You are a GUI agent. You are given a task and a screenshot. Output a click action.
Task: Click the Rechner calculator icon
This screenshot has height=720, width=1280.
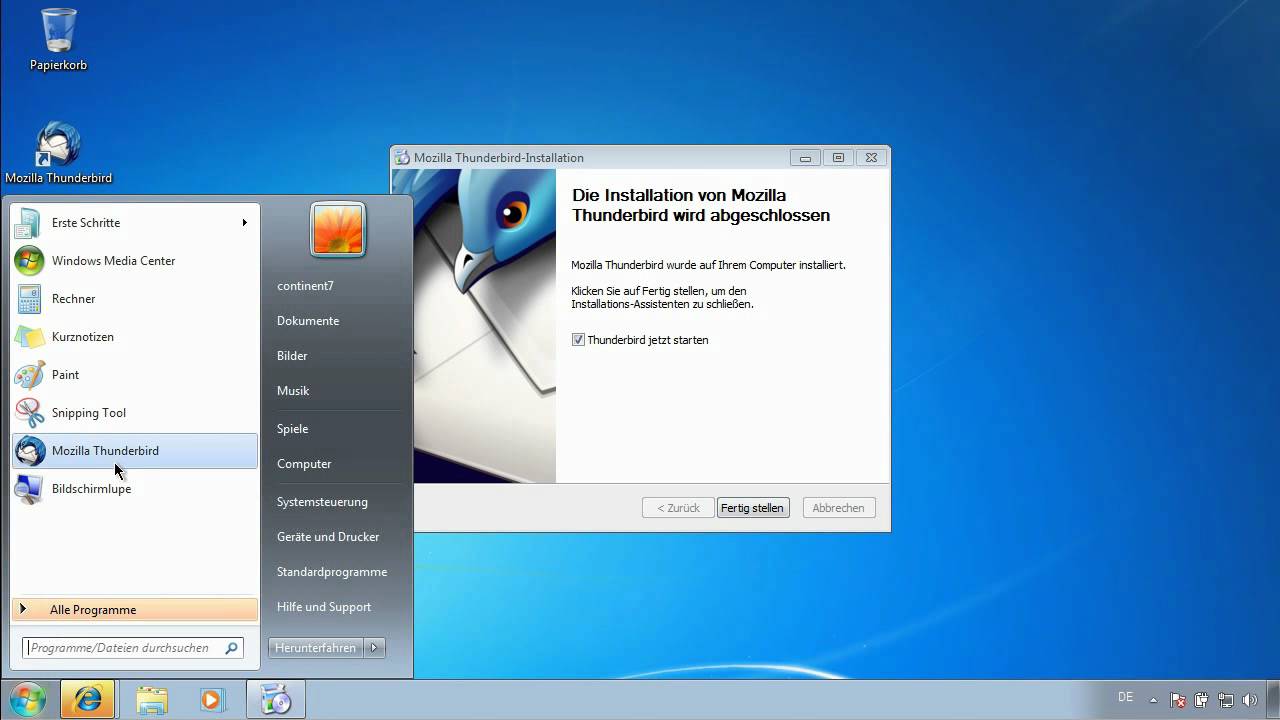pyautogui.click(x=29, y=299)
